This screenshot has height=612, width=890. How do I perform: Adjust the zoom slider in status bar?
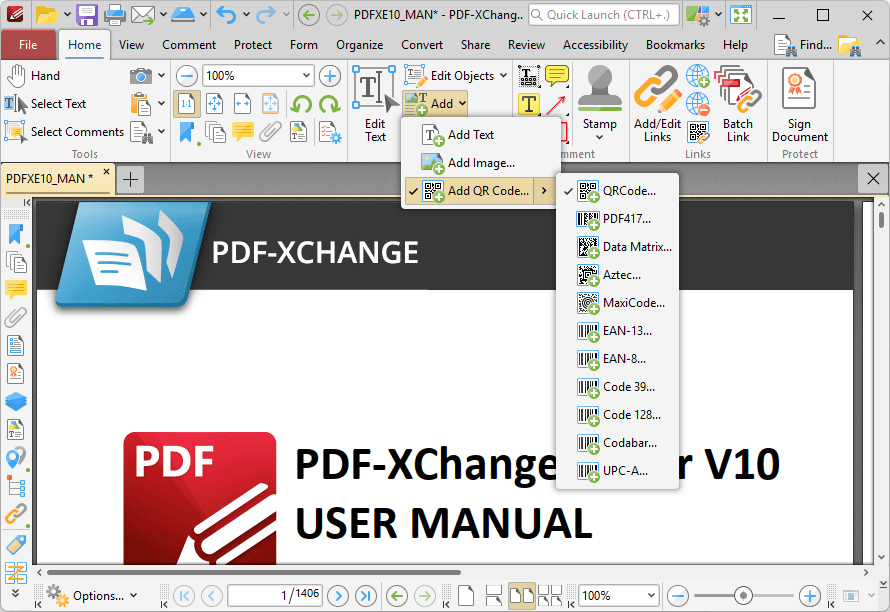pyautogui.click(x=743, y=596)
